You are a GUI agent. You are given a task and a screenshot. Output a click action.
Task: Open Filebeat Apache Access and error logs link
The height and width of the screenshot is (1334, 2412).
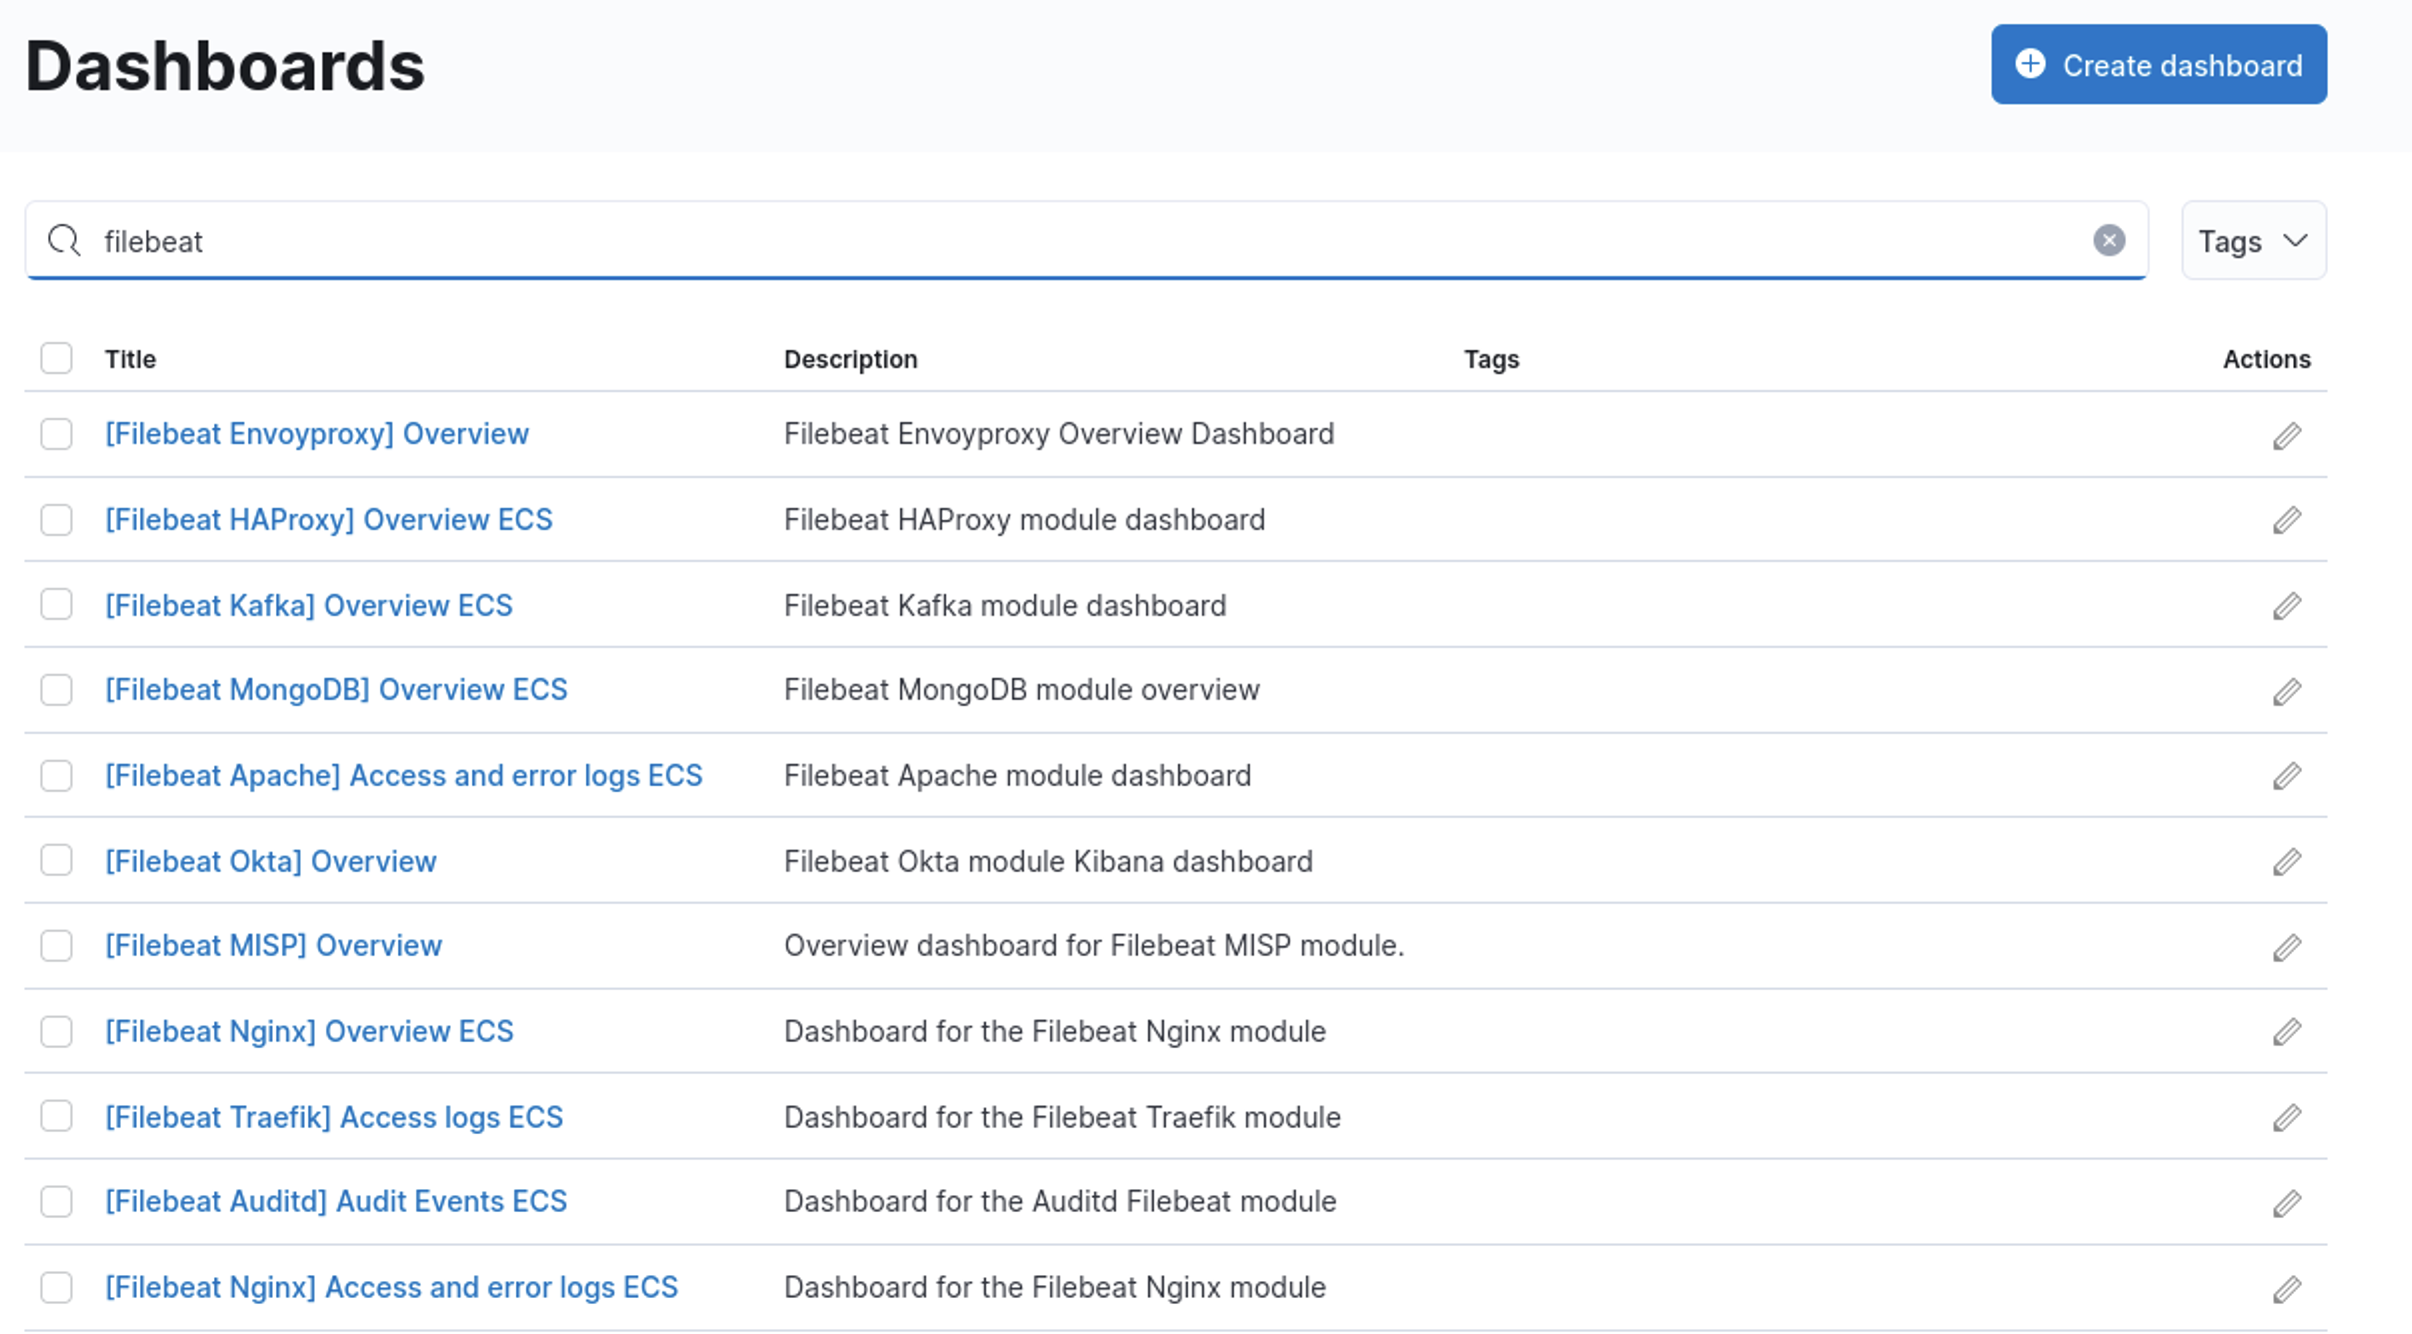pos(403,775)
